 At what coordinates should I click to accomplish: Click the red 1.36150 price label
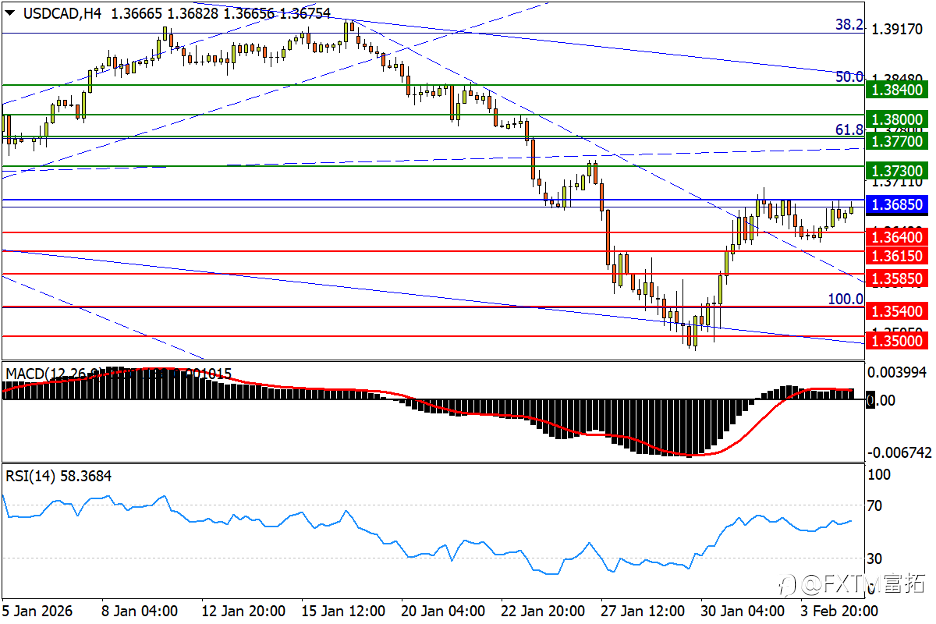(x=897, y=256)
